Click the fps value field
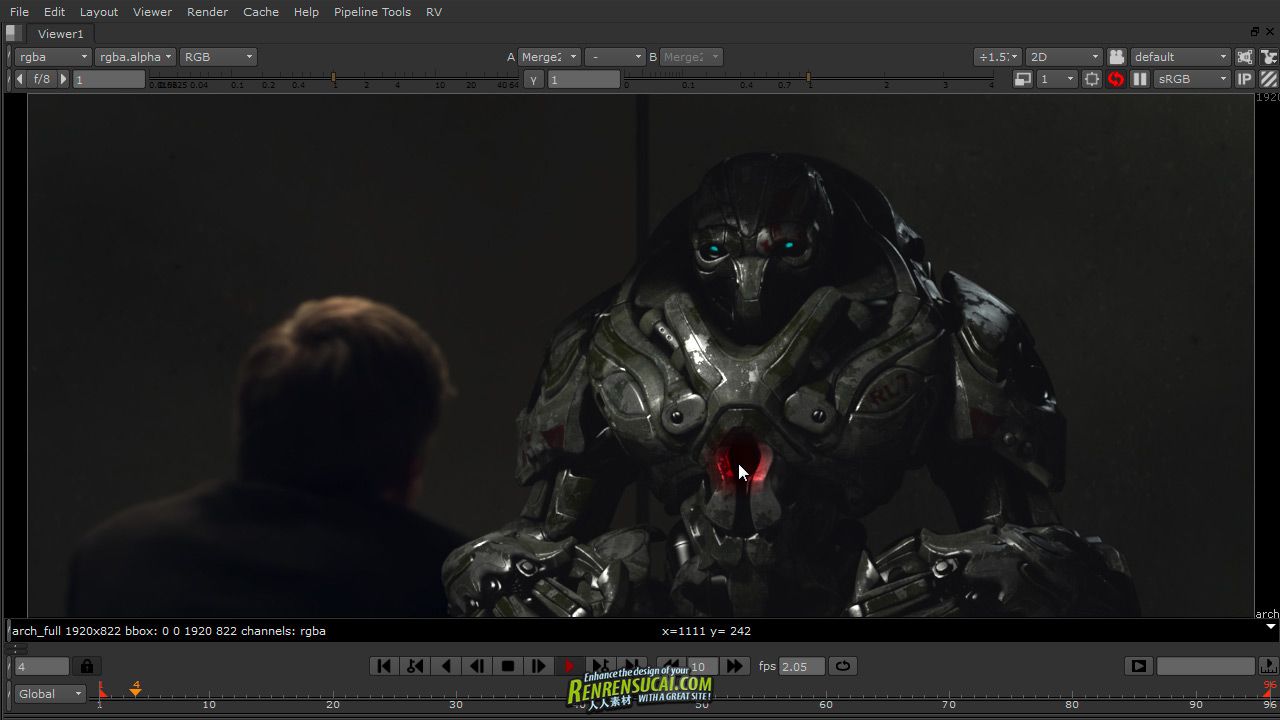The height and width of the screenshot is (720, 1280). [802, 666]
